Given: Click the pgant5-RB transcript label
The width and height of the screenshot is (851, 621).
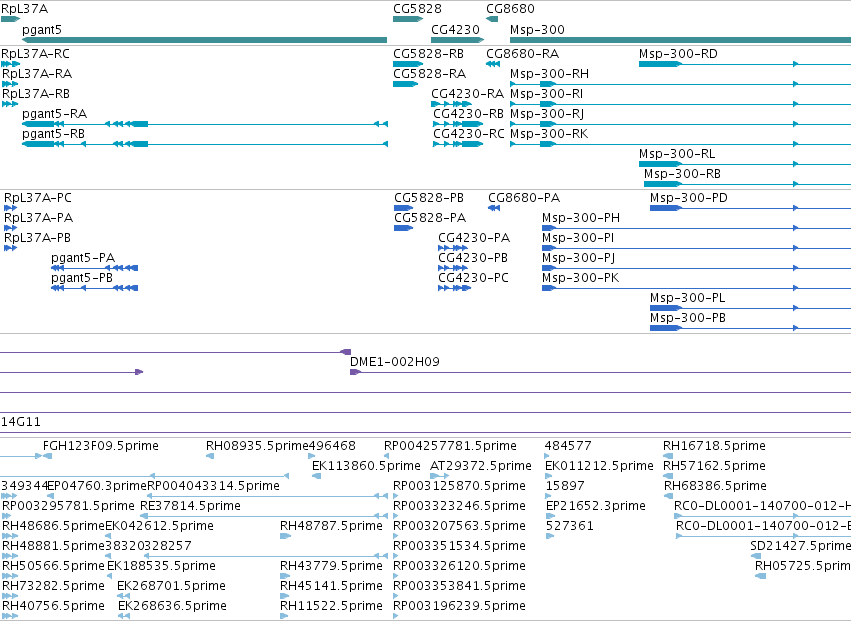Looking at the screenshot, I should 53,134.
